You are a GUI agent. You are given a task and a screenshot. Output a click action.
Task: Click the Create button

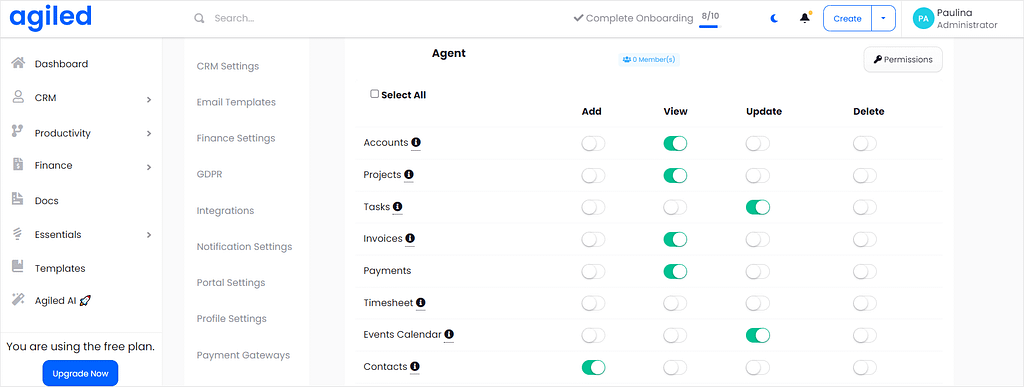click(847, 18)
